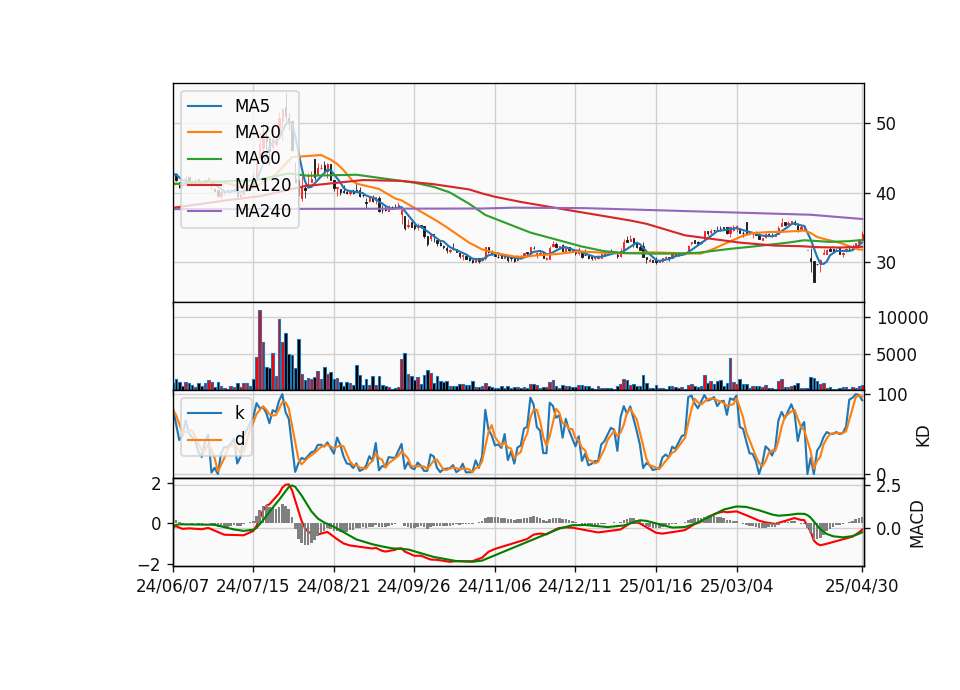Click the price axis value 30
The height and width of the screenshot is (690, 960).
pos(886,263)
